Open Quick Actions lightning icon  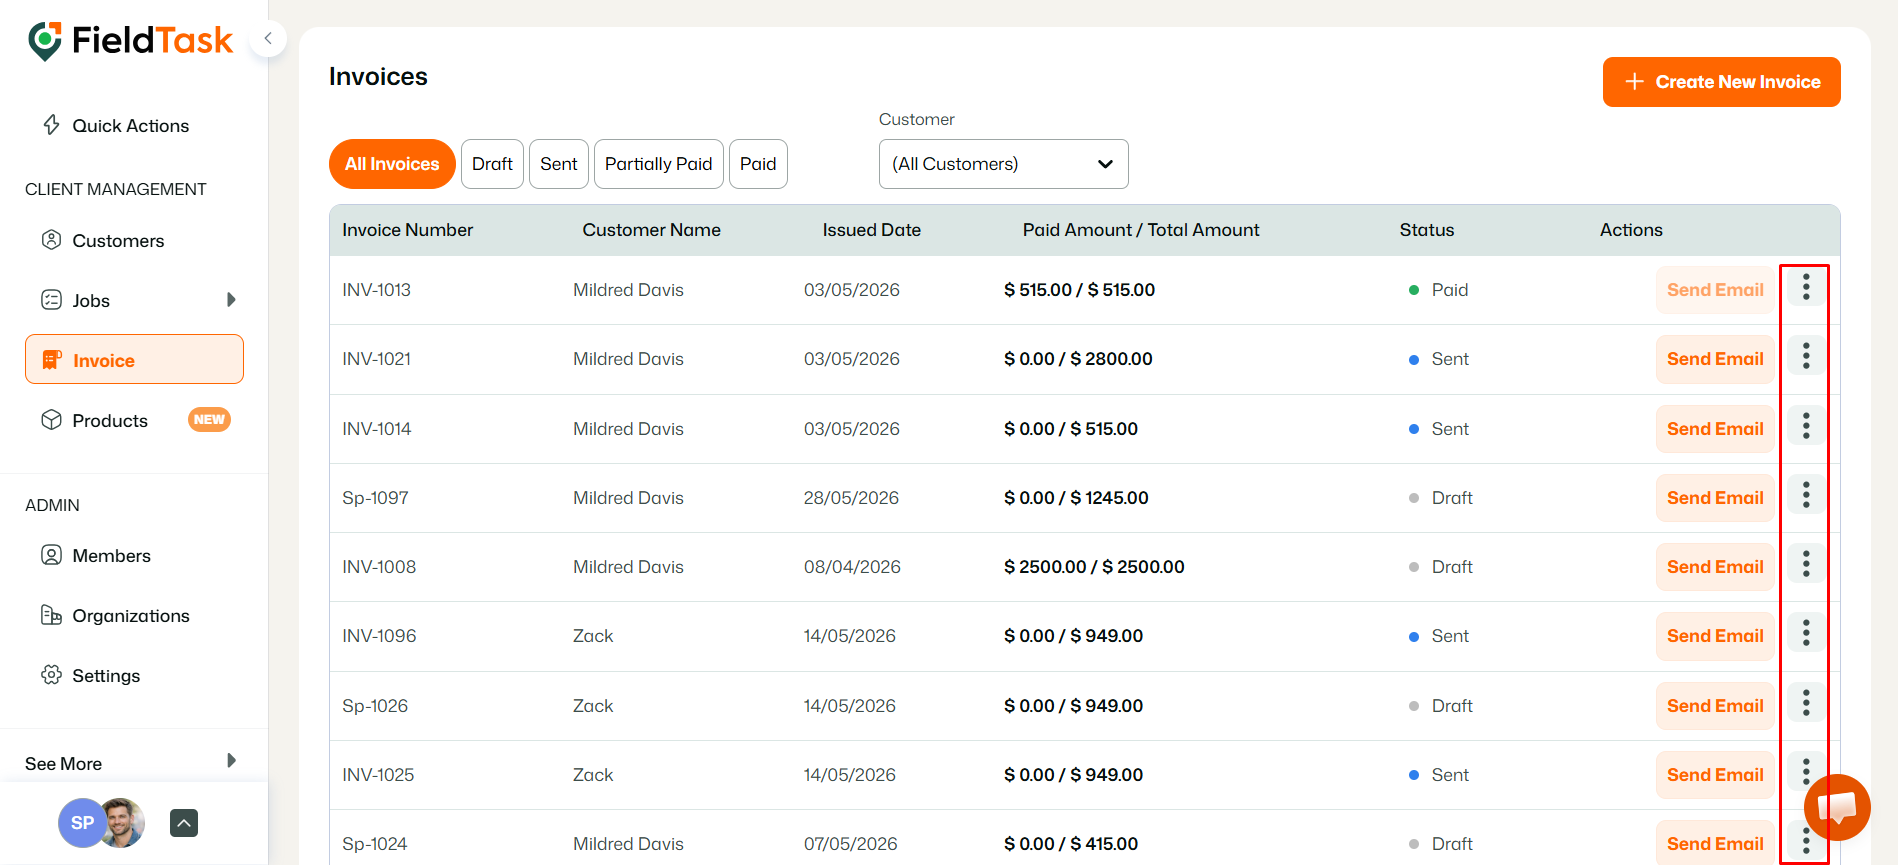click(51, 125)
